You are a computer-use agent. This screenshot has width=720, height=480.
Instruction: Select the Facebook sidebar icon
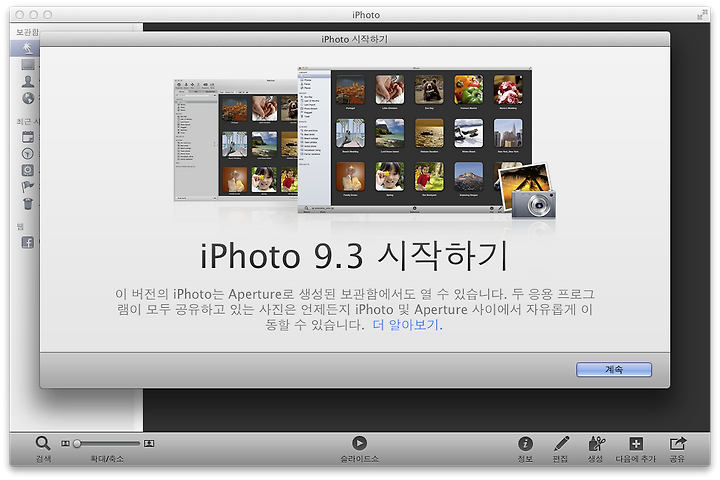[x=28, y=243]
